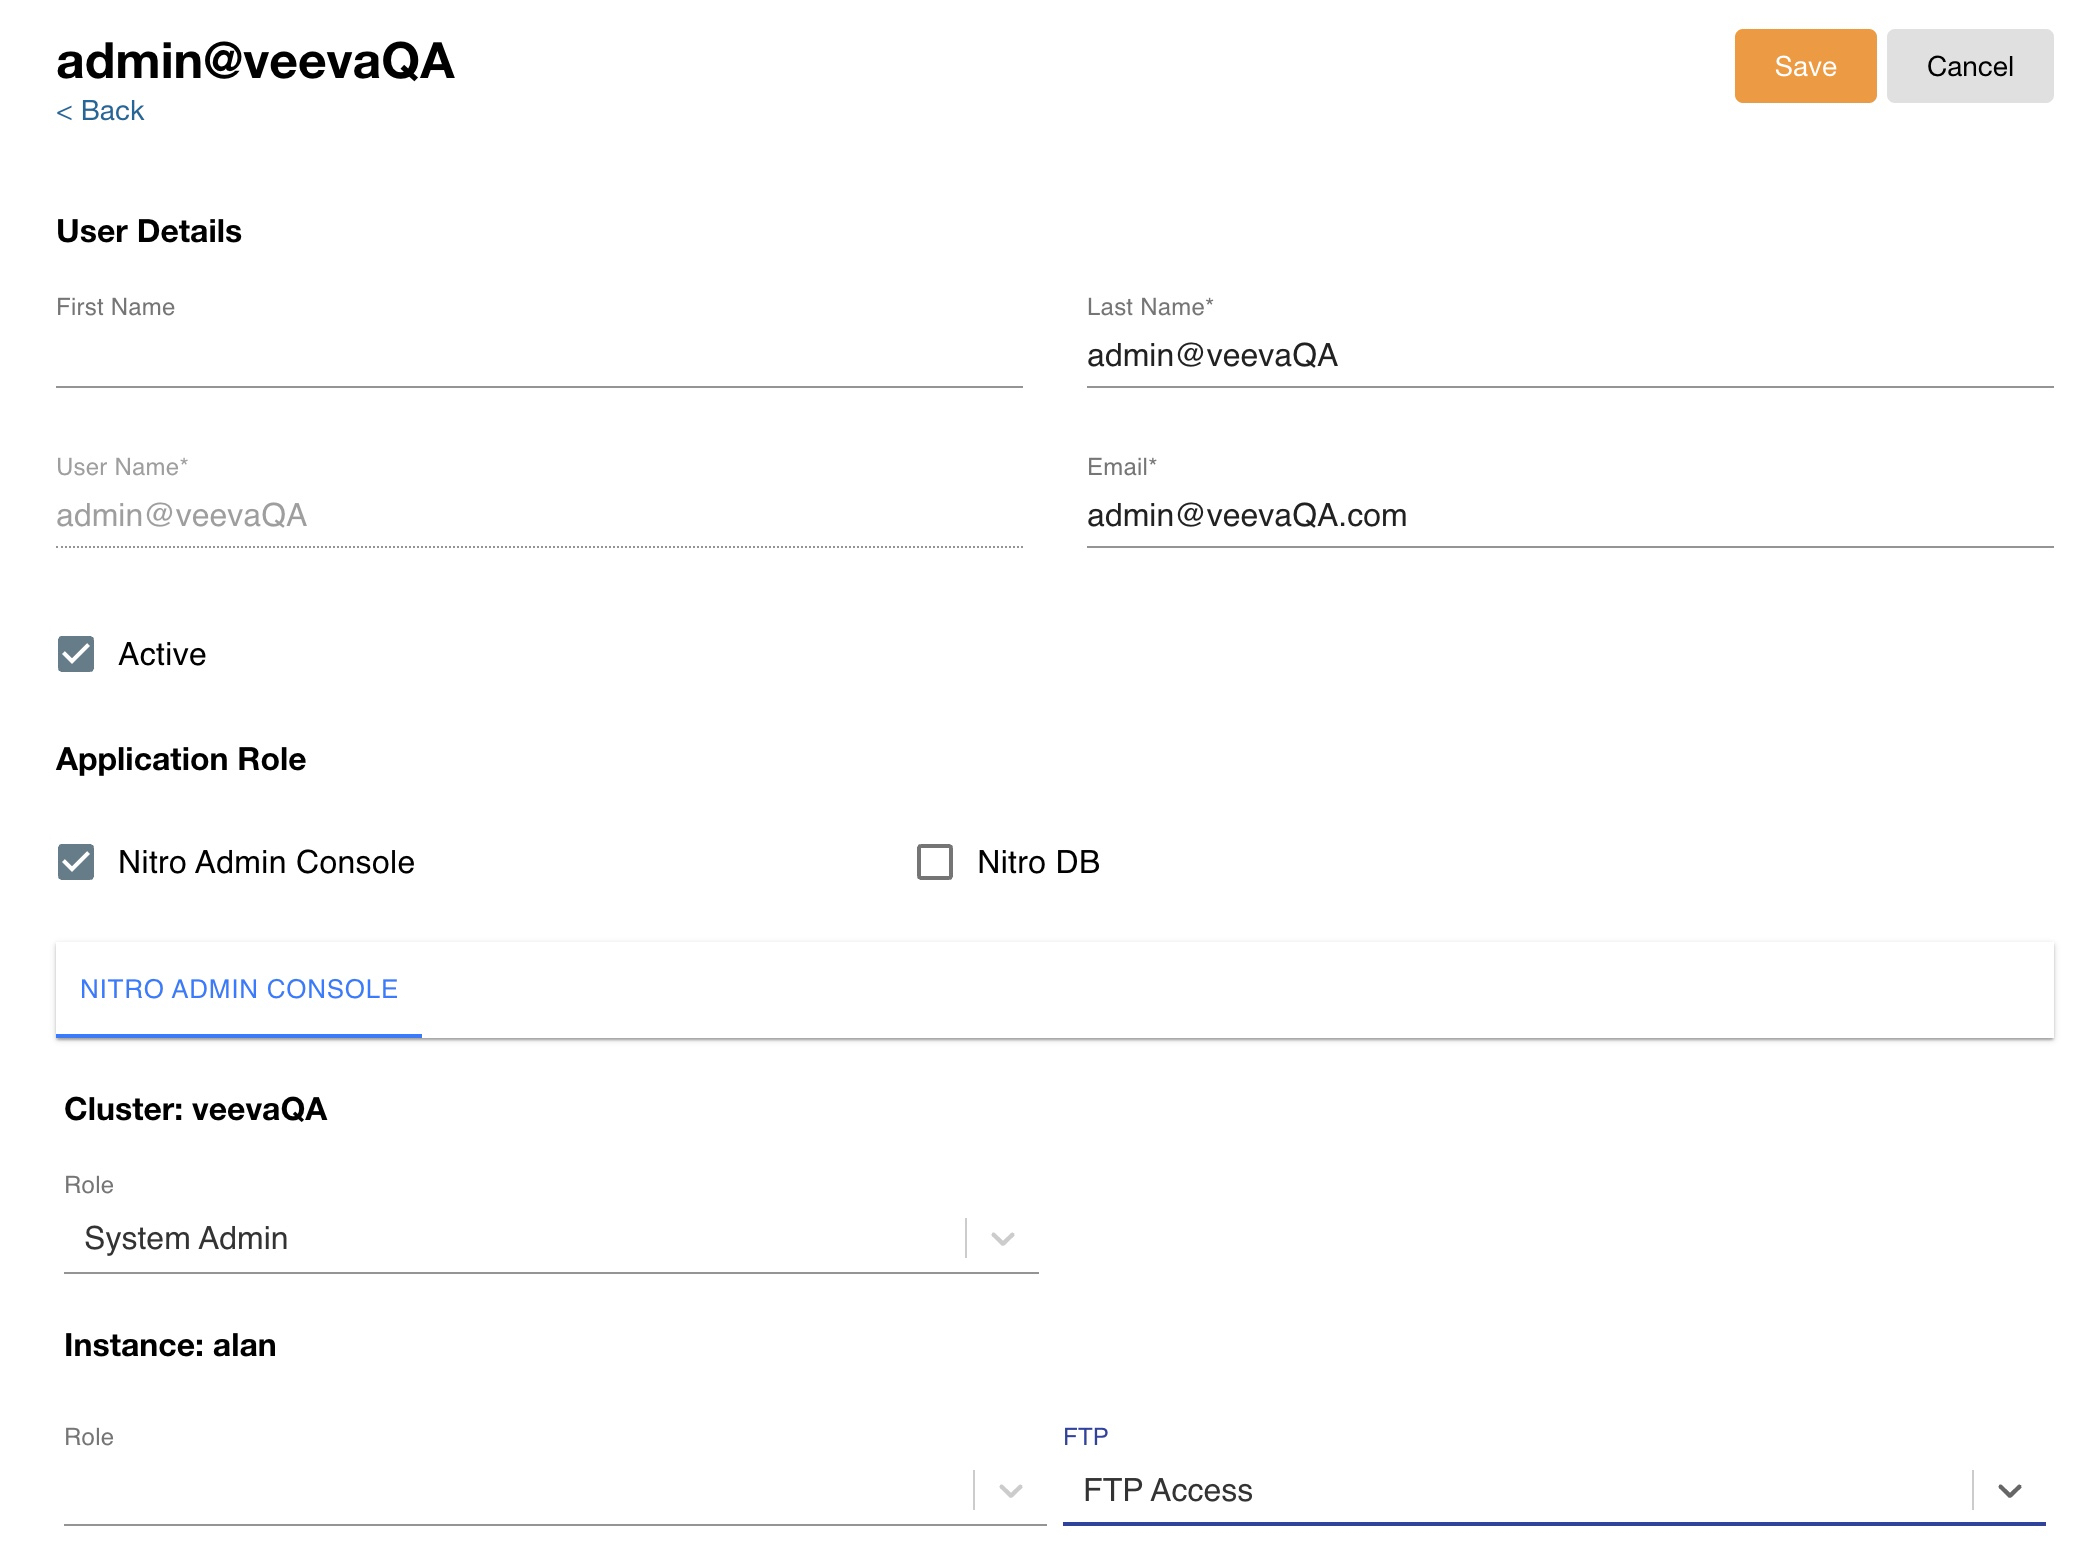Uncheck the Active checkbox
2096x1564 pixels.
coord(76,654)
